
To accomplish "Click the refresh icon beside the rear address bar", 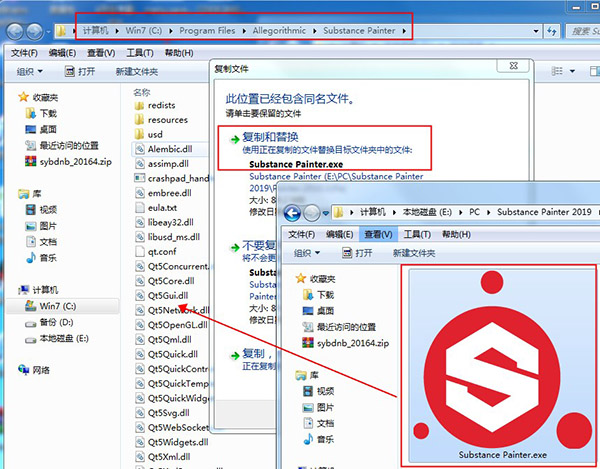I will tap(552, 31).
